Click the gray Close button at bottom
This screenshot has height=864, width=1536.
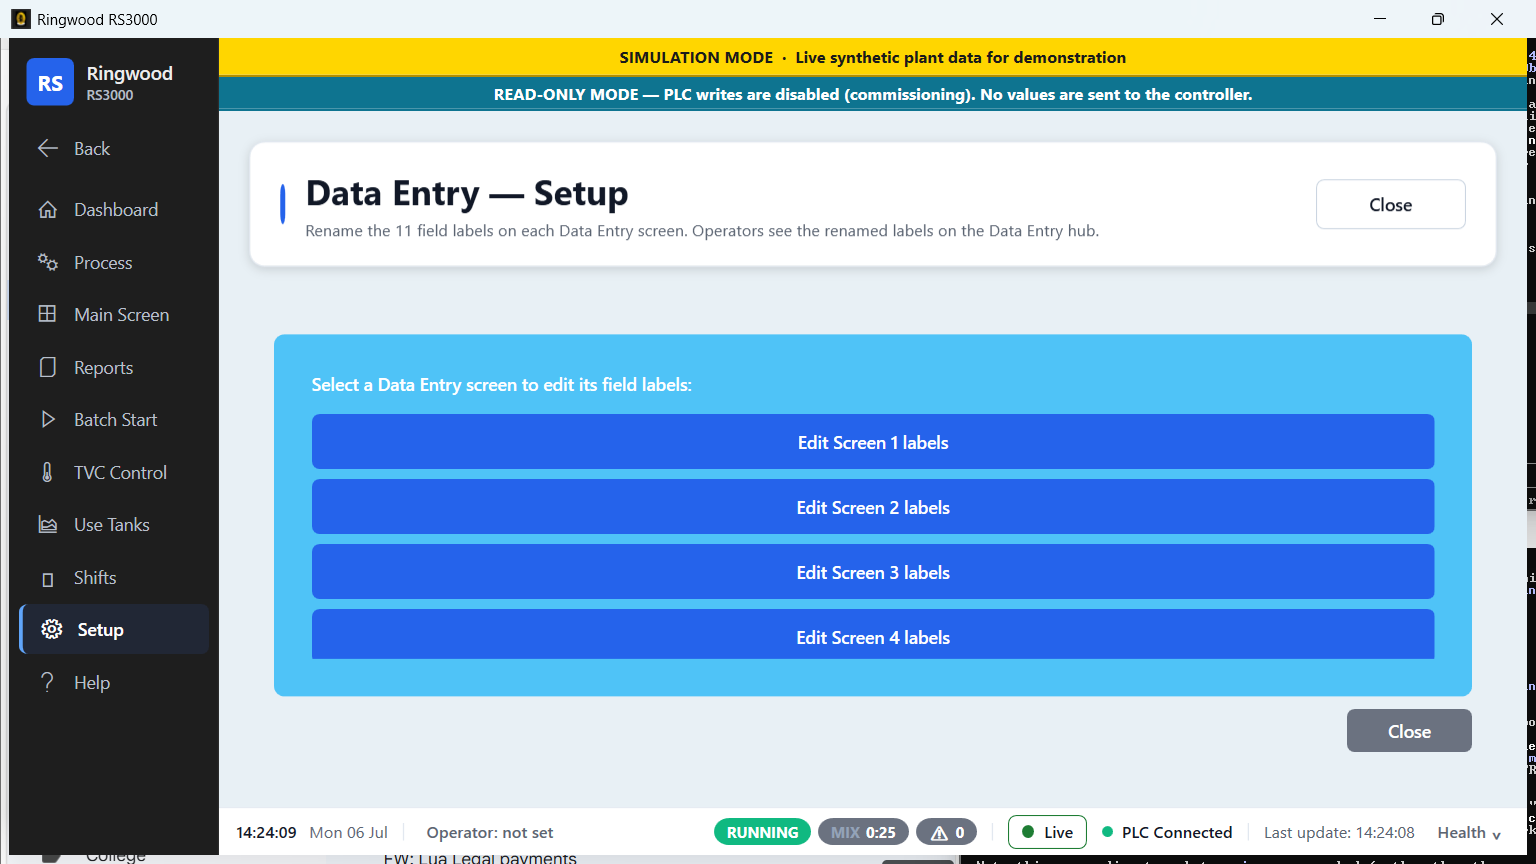(x=1409, y=731)
